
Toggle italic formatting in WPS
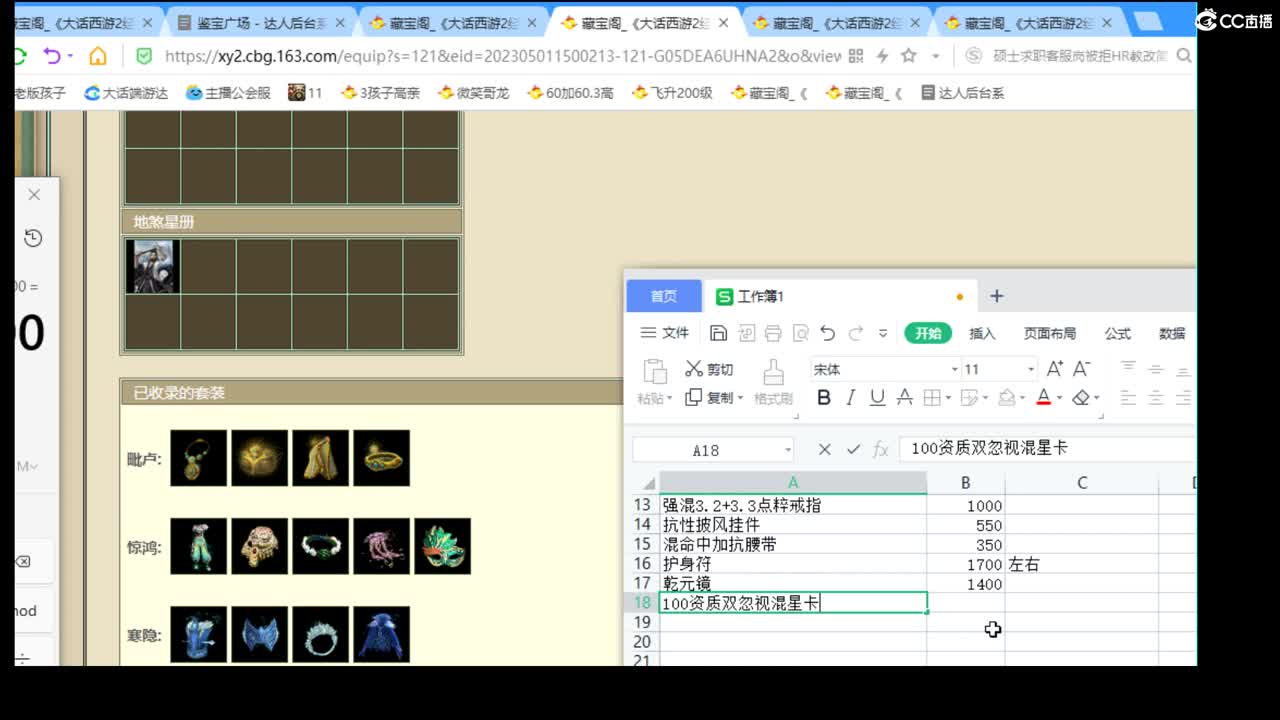click(850, 398)
